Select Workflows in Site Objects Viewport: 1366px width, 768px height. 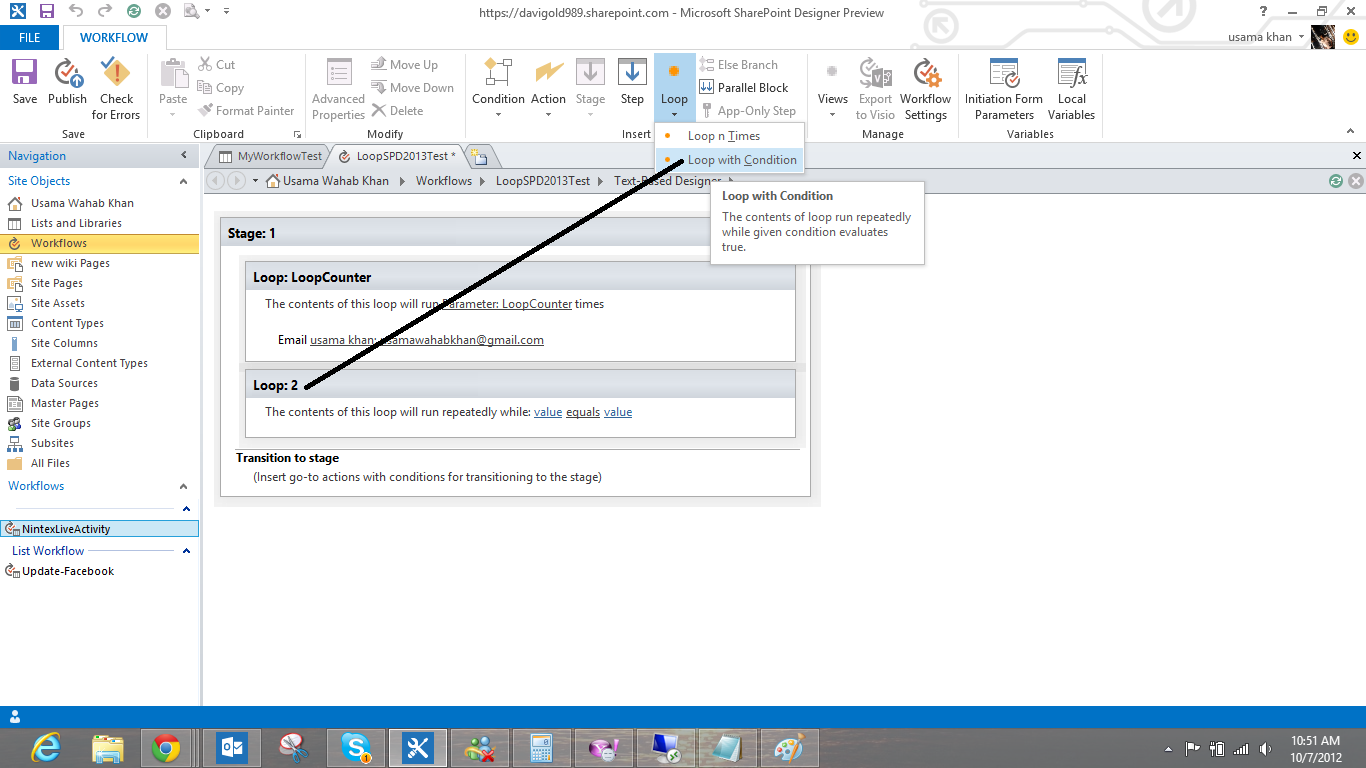100,243
